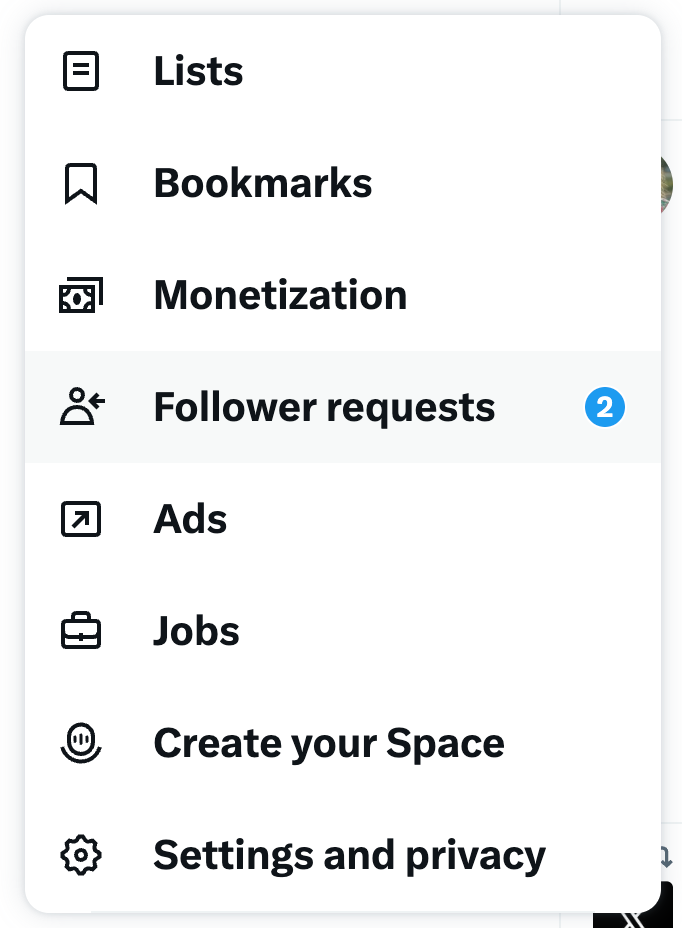Click the Monetization money icon
682x928 pixels.
click(81, 295)
